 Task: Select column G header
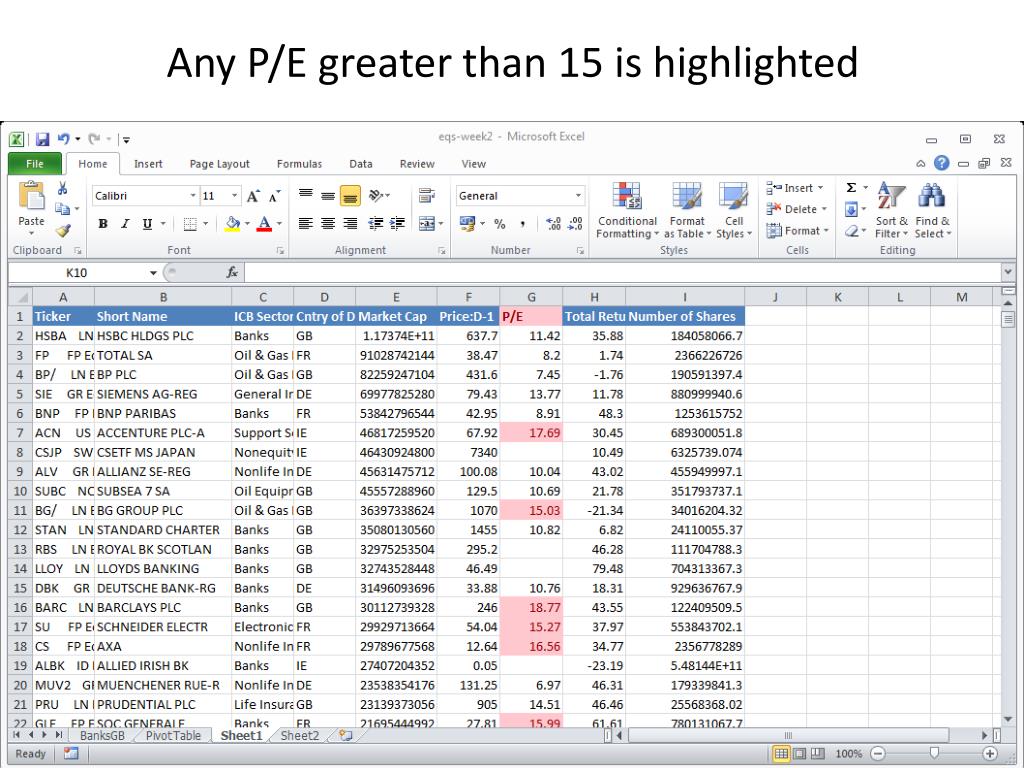click(531, 297)
